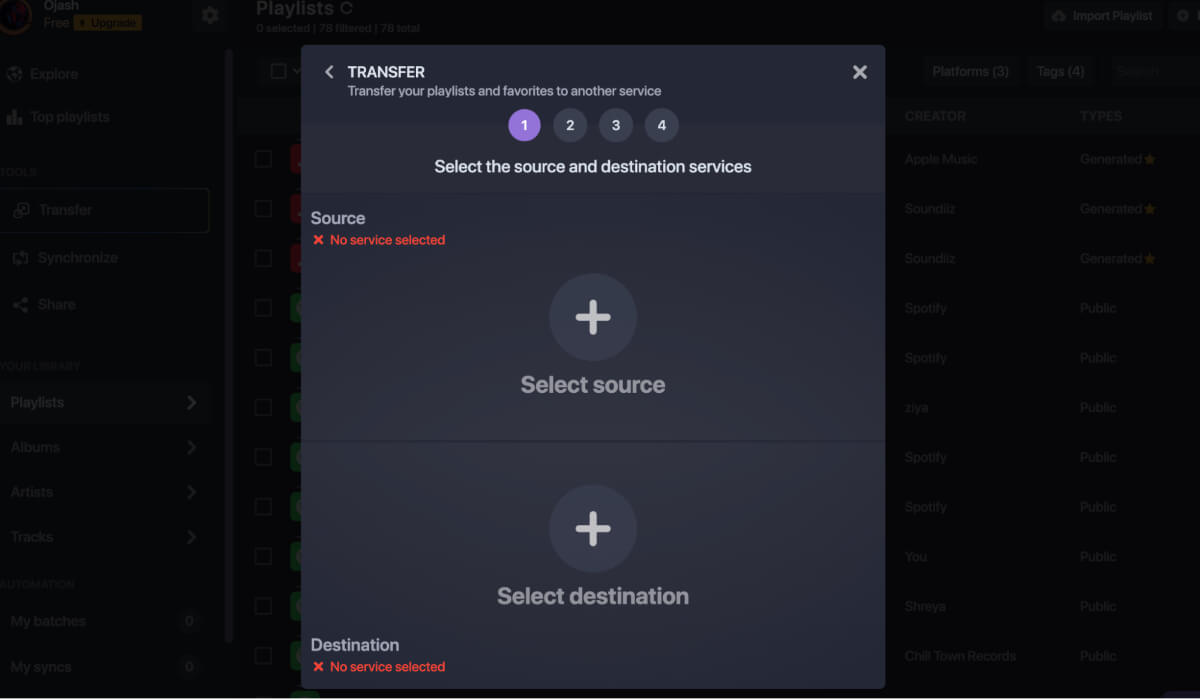
Task: Click the back arrow in Transfer dialog
Action: (329, 71)
